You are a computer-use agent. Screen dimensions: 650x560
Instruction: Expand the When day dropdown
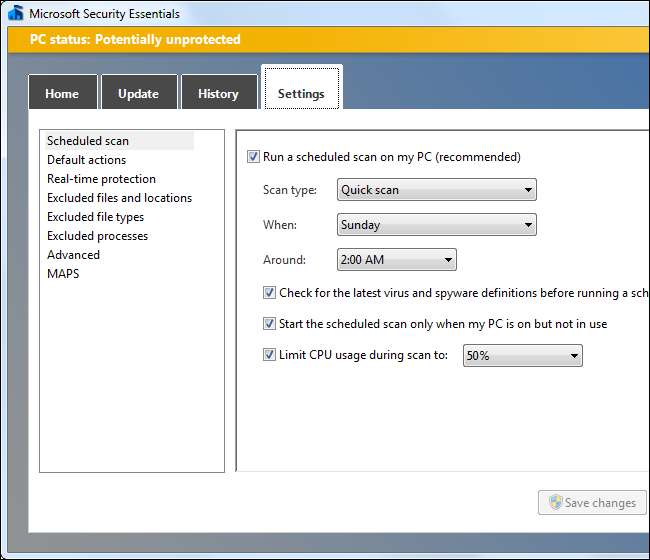coord(436,225)
